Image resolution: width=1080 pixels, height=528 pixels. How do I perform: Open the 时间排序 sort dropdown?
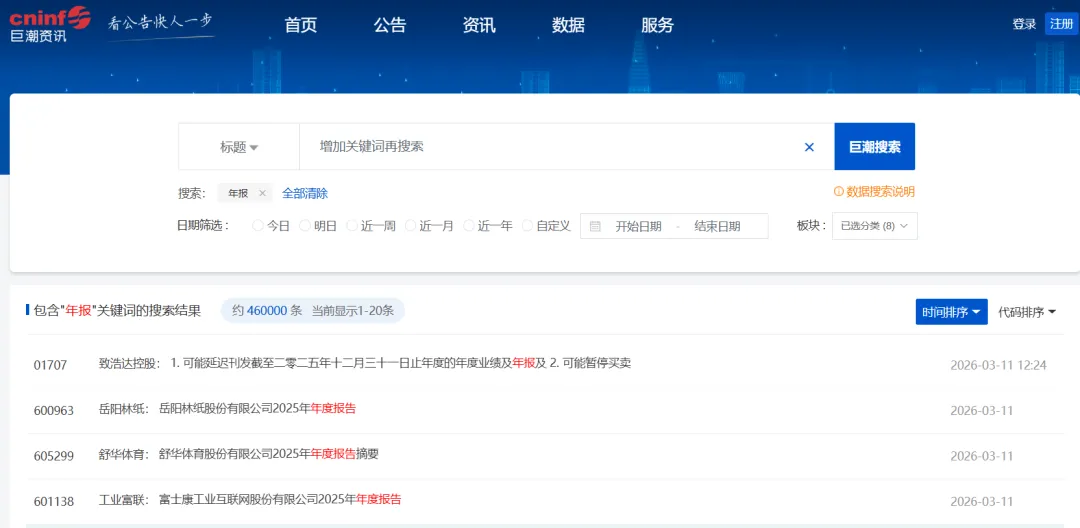[x=952, y=312]
